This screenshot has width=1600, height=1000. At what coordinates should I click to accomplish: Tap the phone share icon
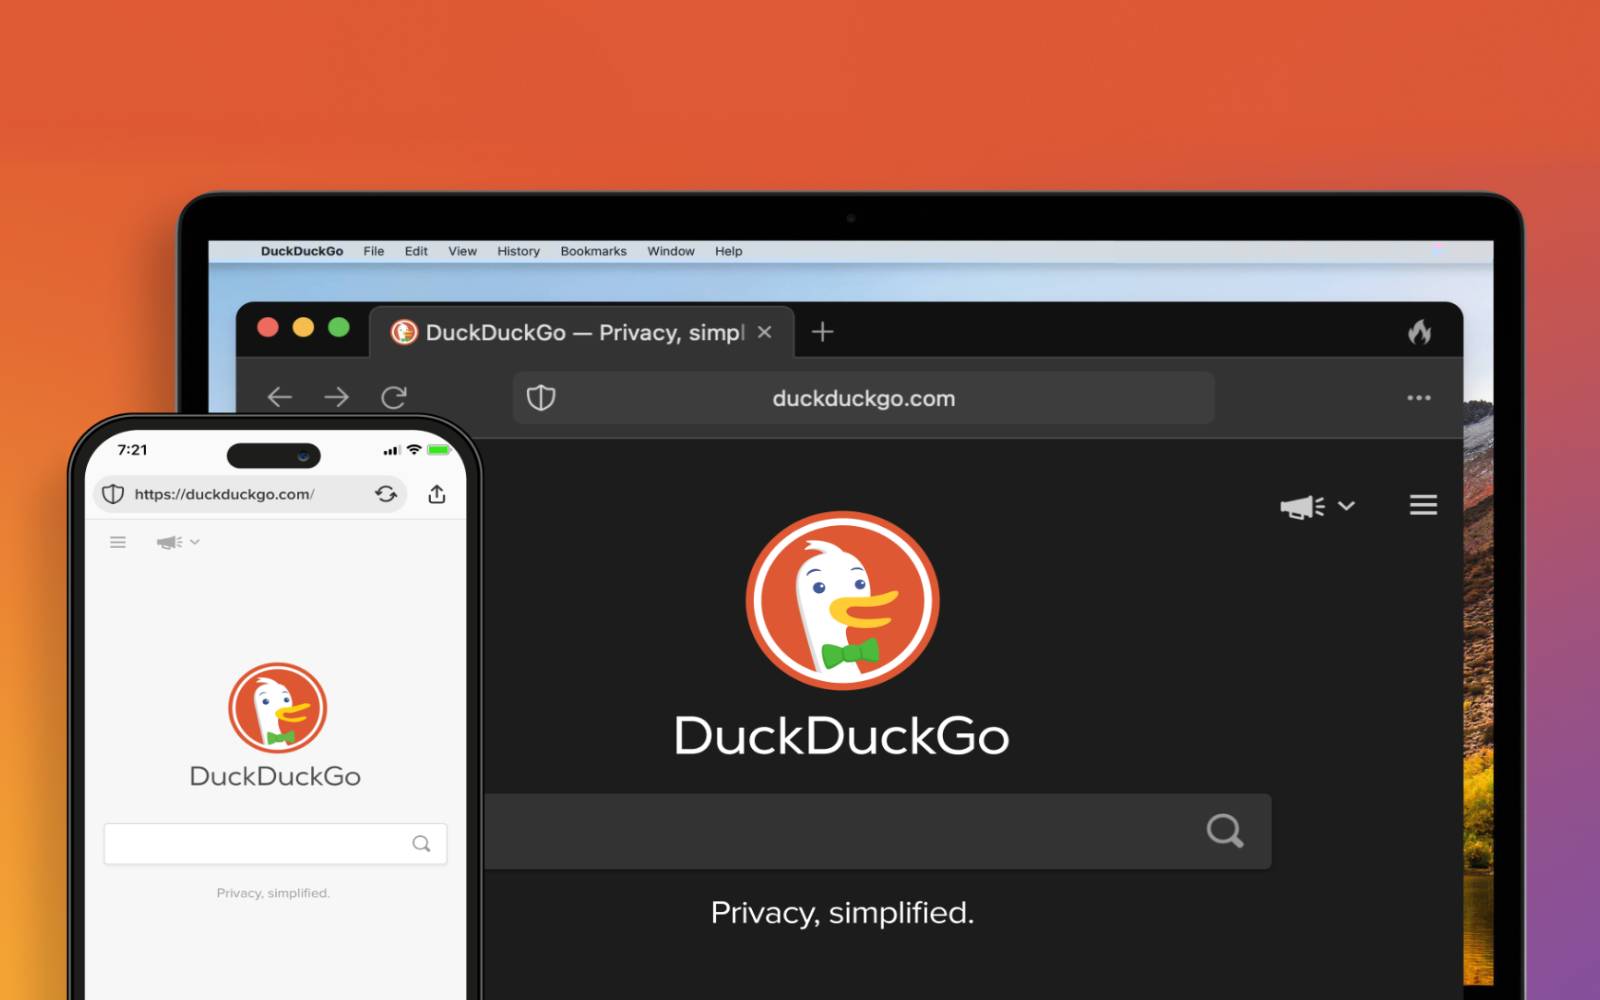[x=437, y=494]
